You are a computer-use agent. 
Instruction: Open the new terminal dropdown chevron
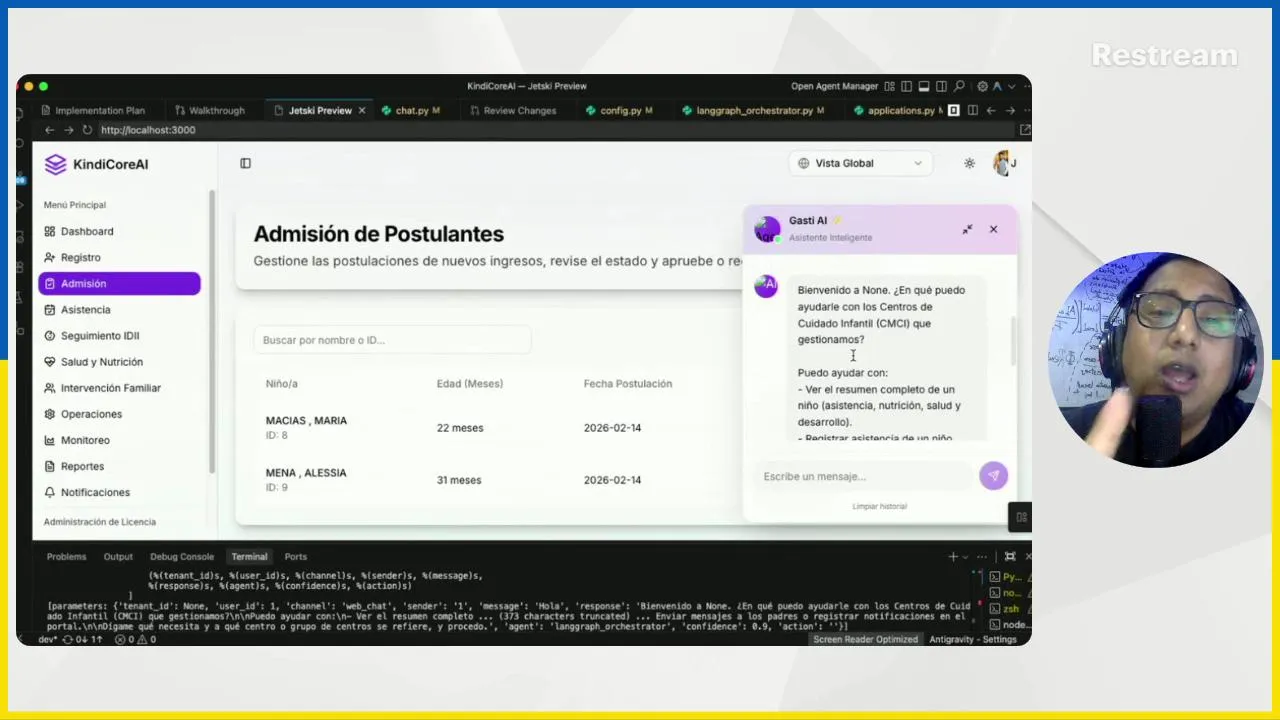click(964, 557)
